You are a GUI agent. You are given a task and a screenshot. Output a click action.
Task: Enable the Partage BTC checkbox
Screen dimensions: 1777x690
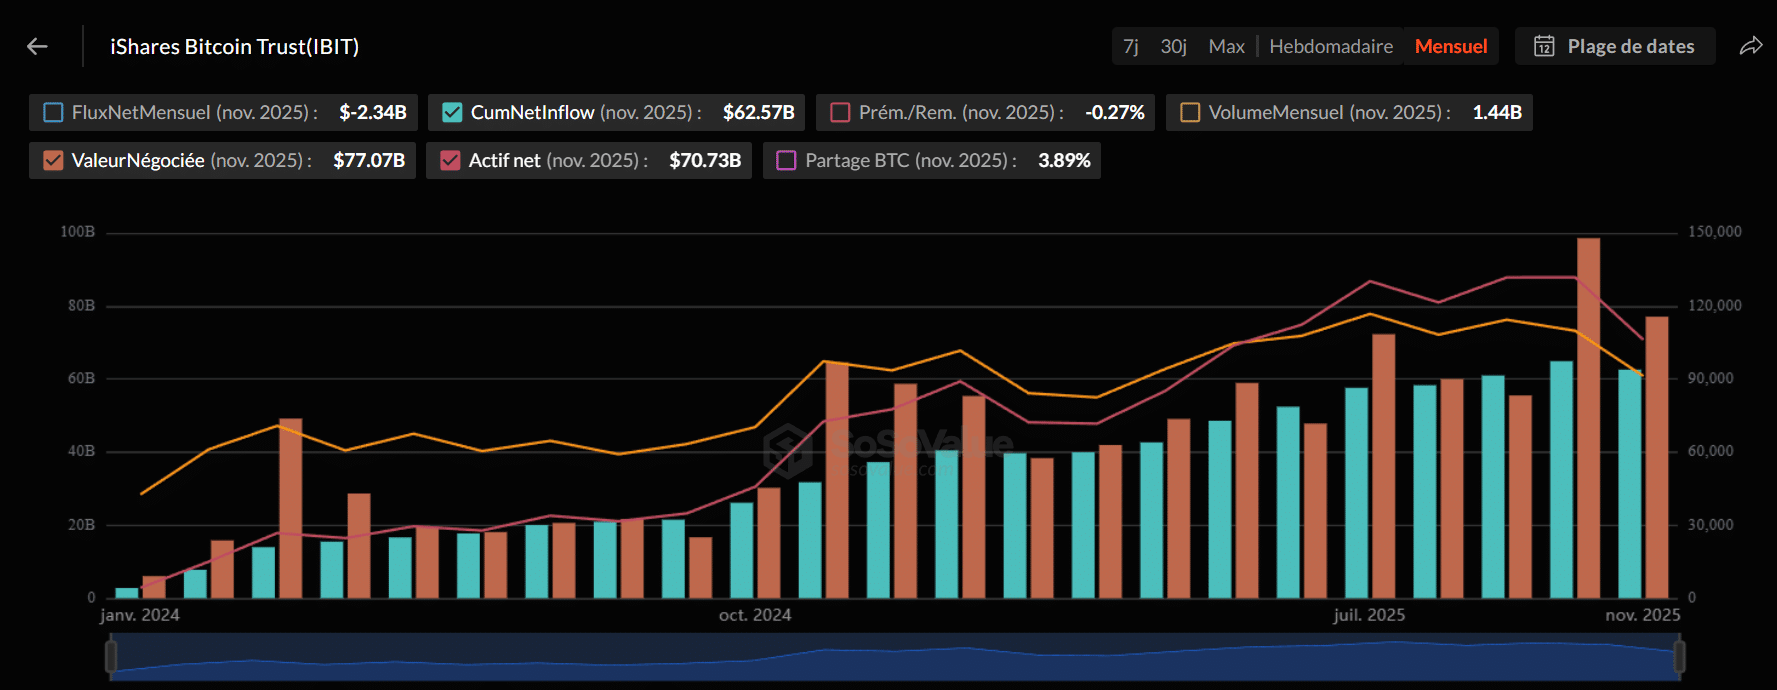pos(786,161)
